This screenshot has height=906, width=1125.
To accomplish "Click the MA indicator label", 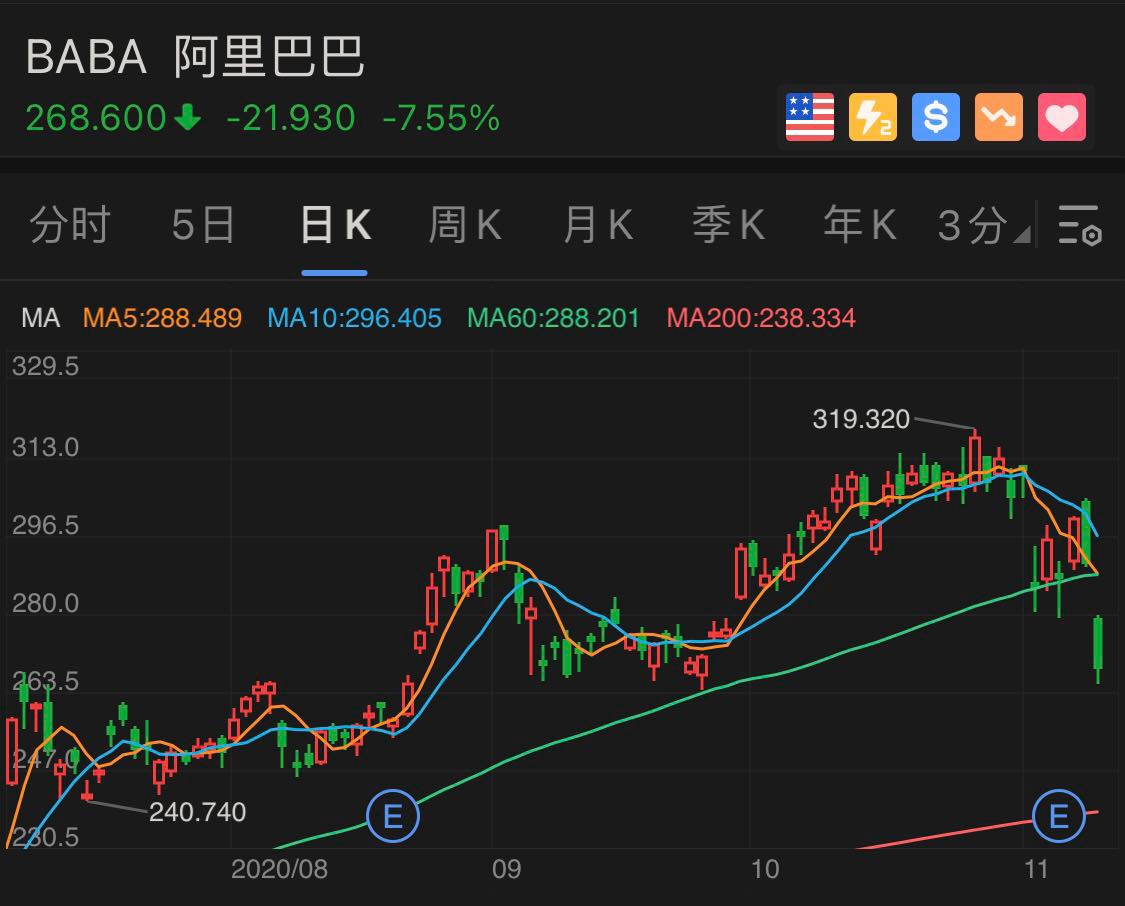I will coord(41,319).
